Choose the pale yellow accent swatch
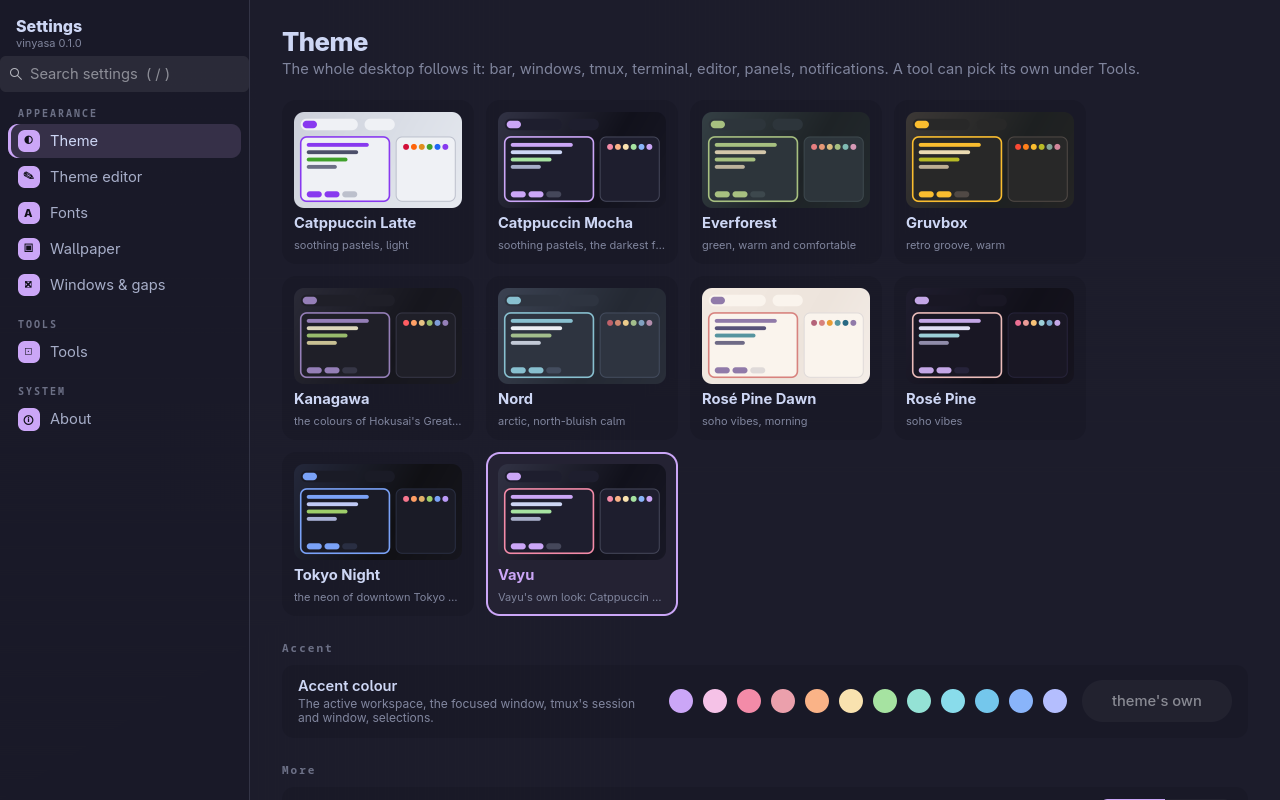Image resolution: width=1280 pixels, height=800 pixels. 851,701
